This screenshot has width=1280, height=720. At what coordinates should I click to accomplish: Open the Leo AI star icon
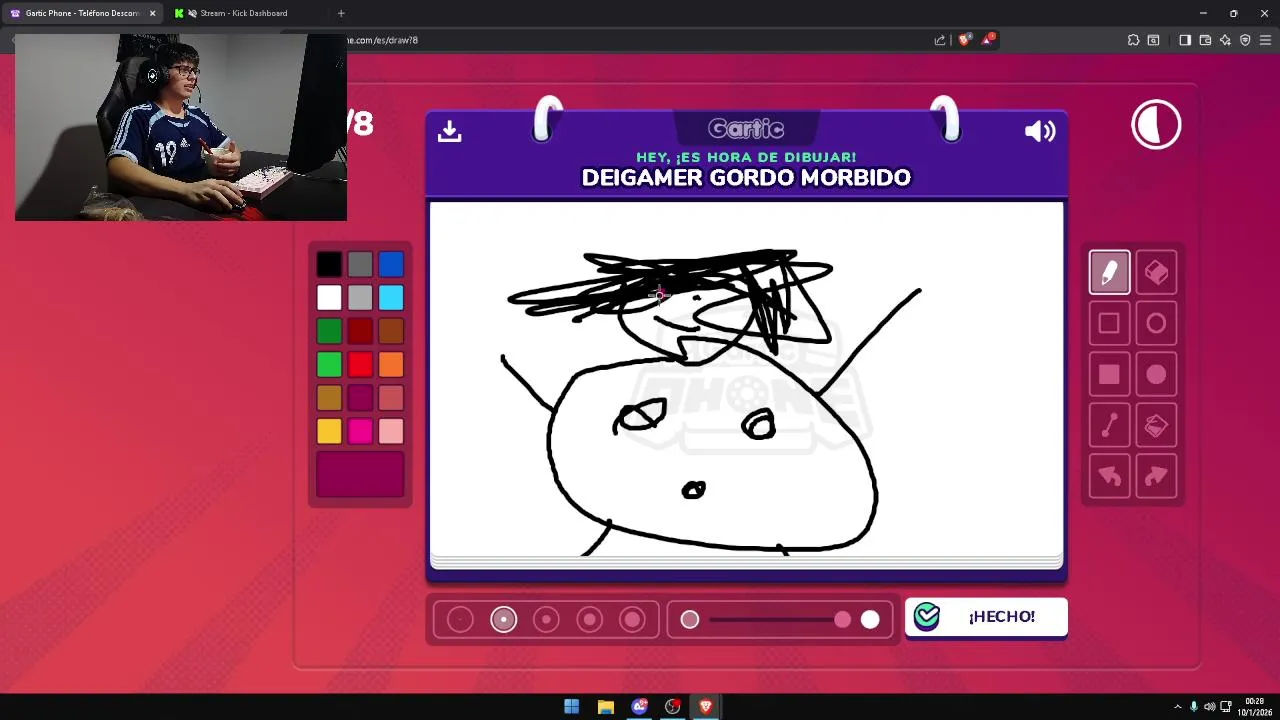click(x=1225, y=40)
